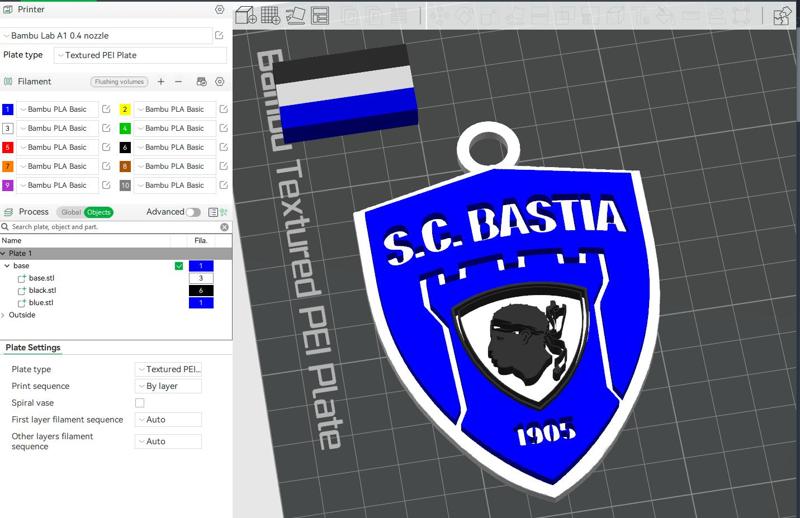Open the printer preset dropdown
Viewport: 800px width, 518px height.
[x=106, y=36]
